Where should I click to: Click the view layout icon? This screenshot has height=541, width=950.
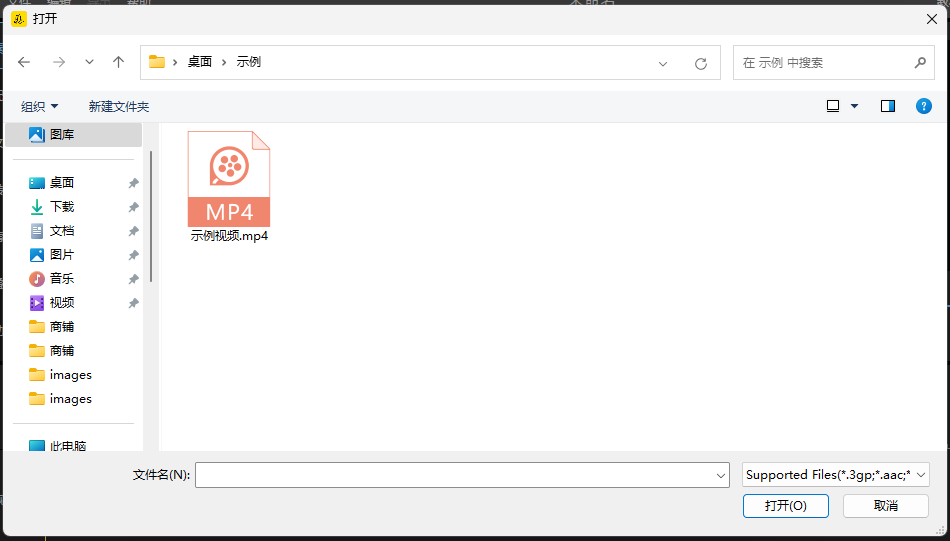pos(833,106)
